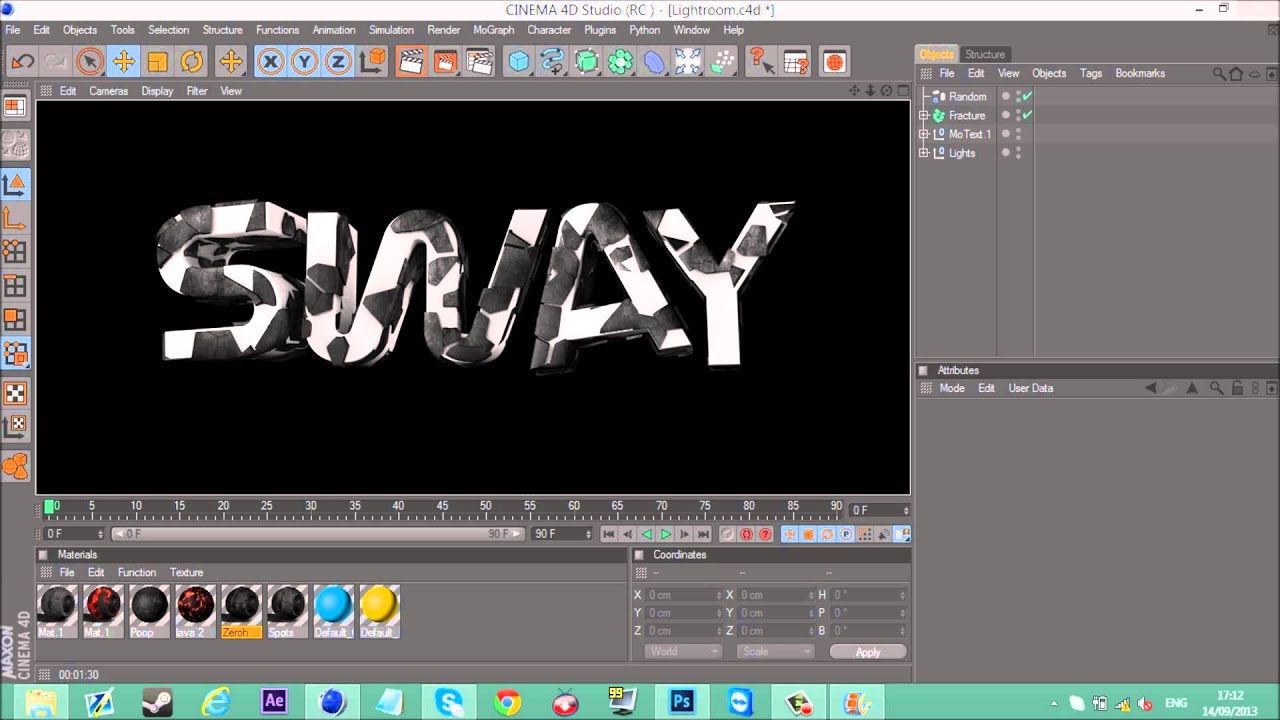Image resolution: width=1280 pixels, height=720 pixels.
Task: Open User Data in Attributes panel
Action: click(x=1030, y=388)
